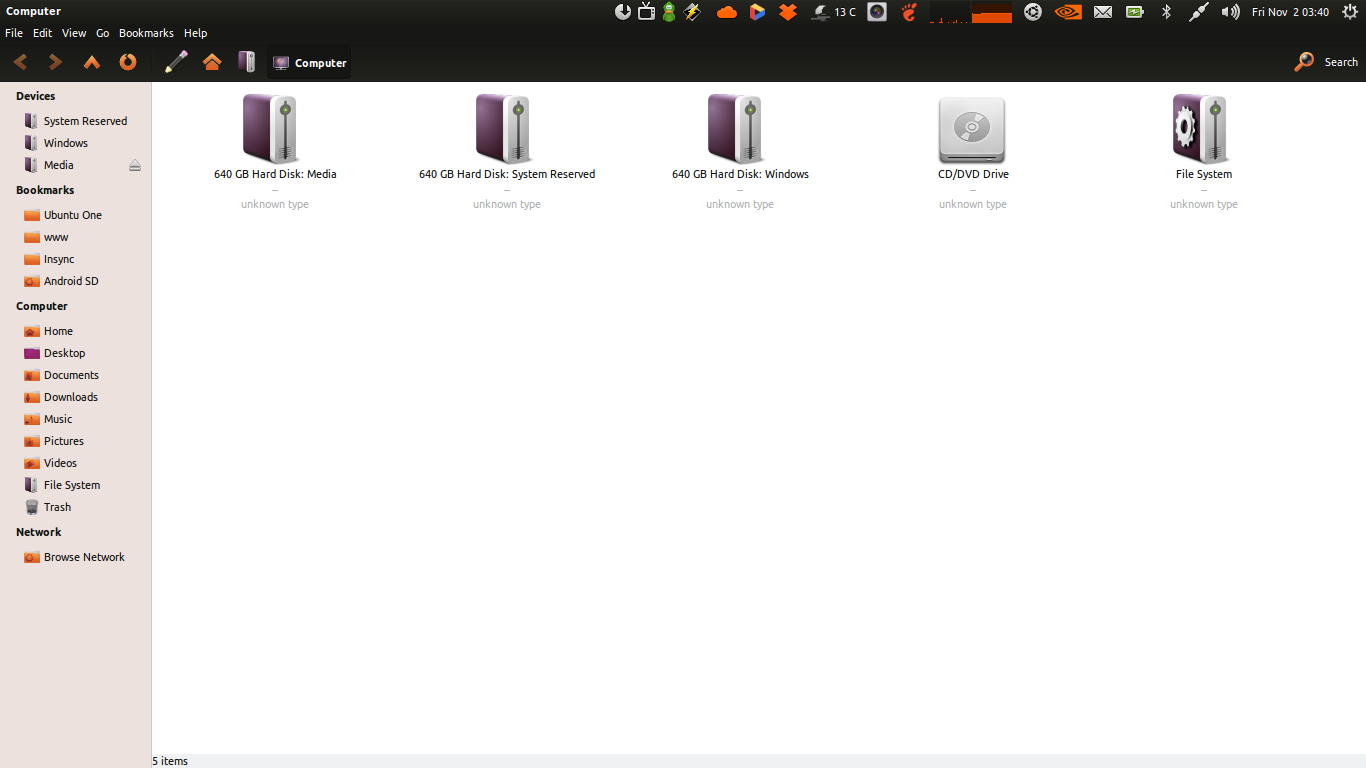Image resolution: width=1366 pixels, height=768 pixels.
Task: Open the blue-yellow box indicator icon
Action: (757, 12)
